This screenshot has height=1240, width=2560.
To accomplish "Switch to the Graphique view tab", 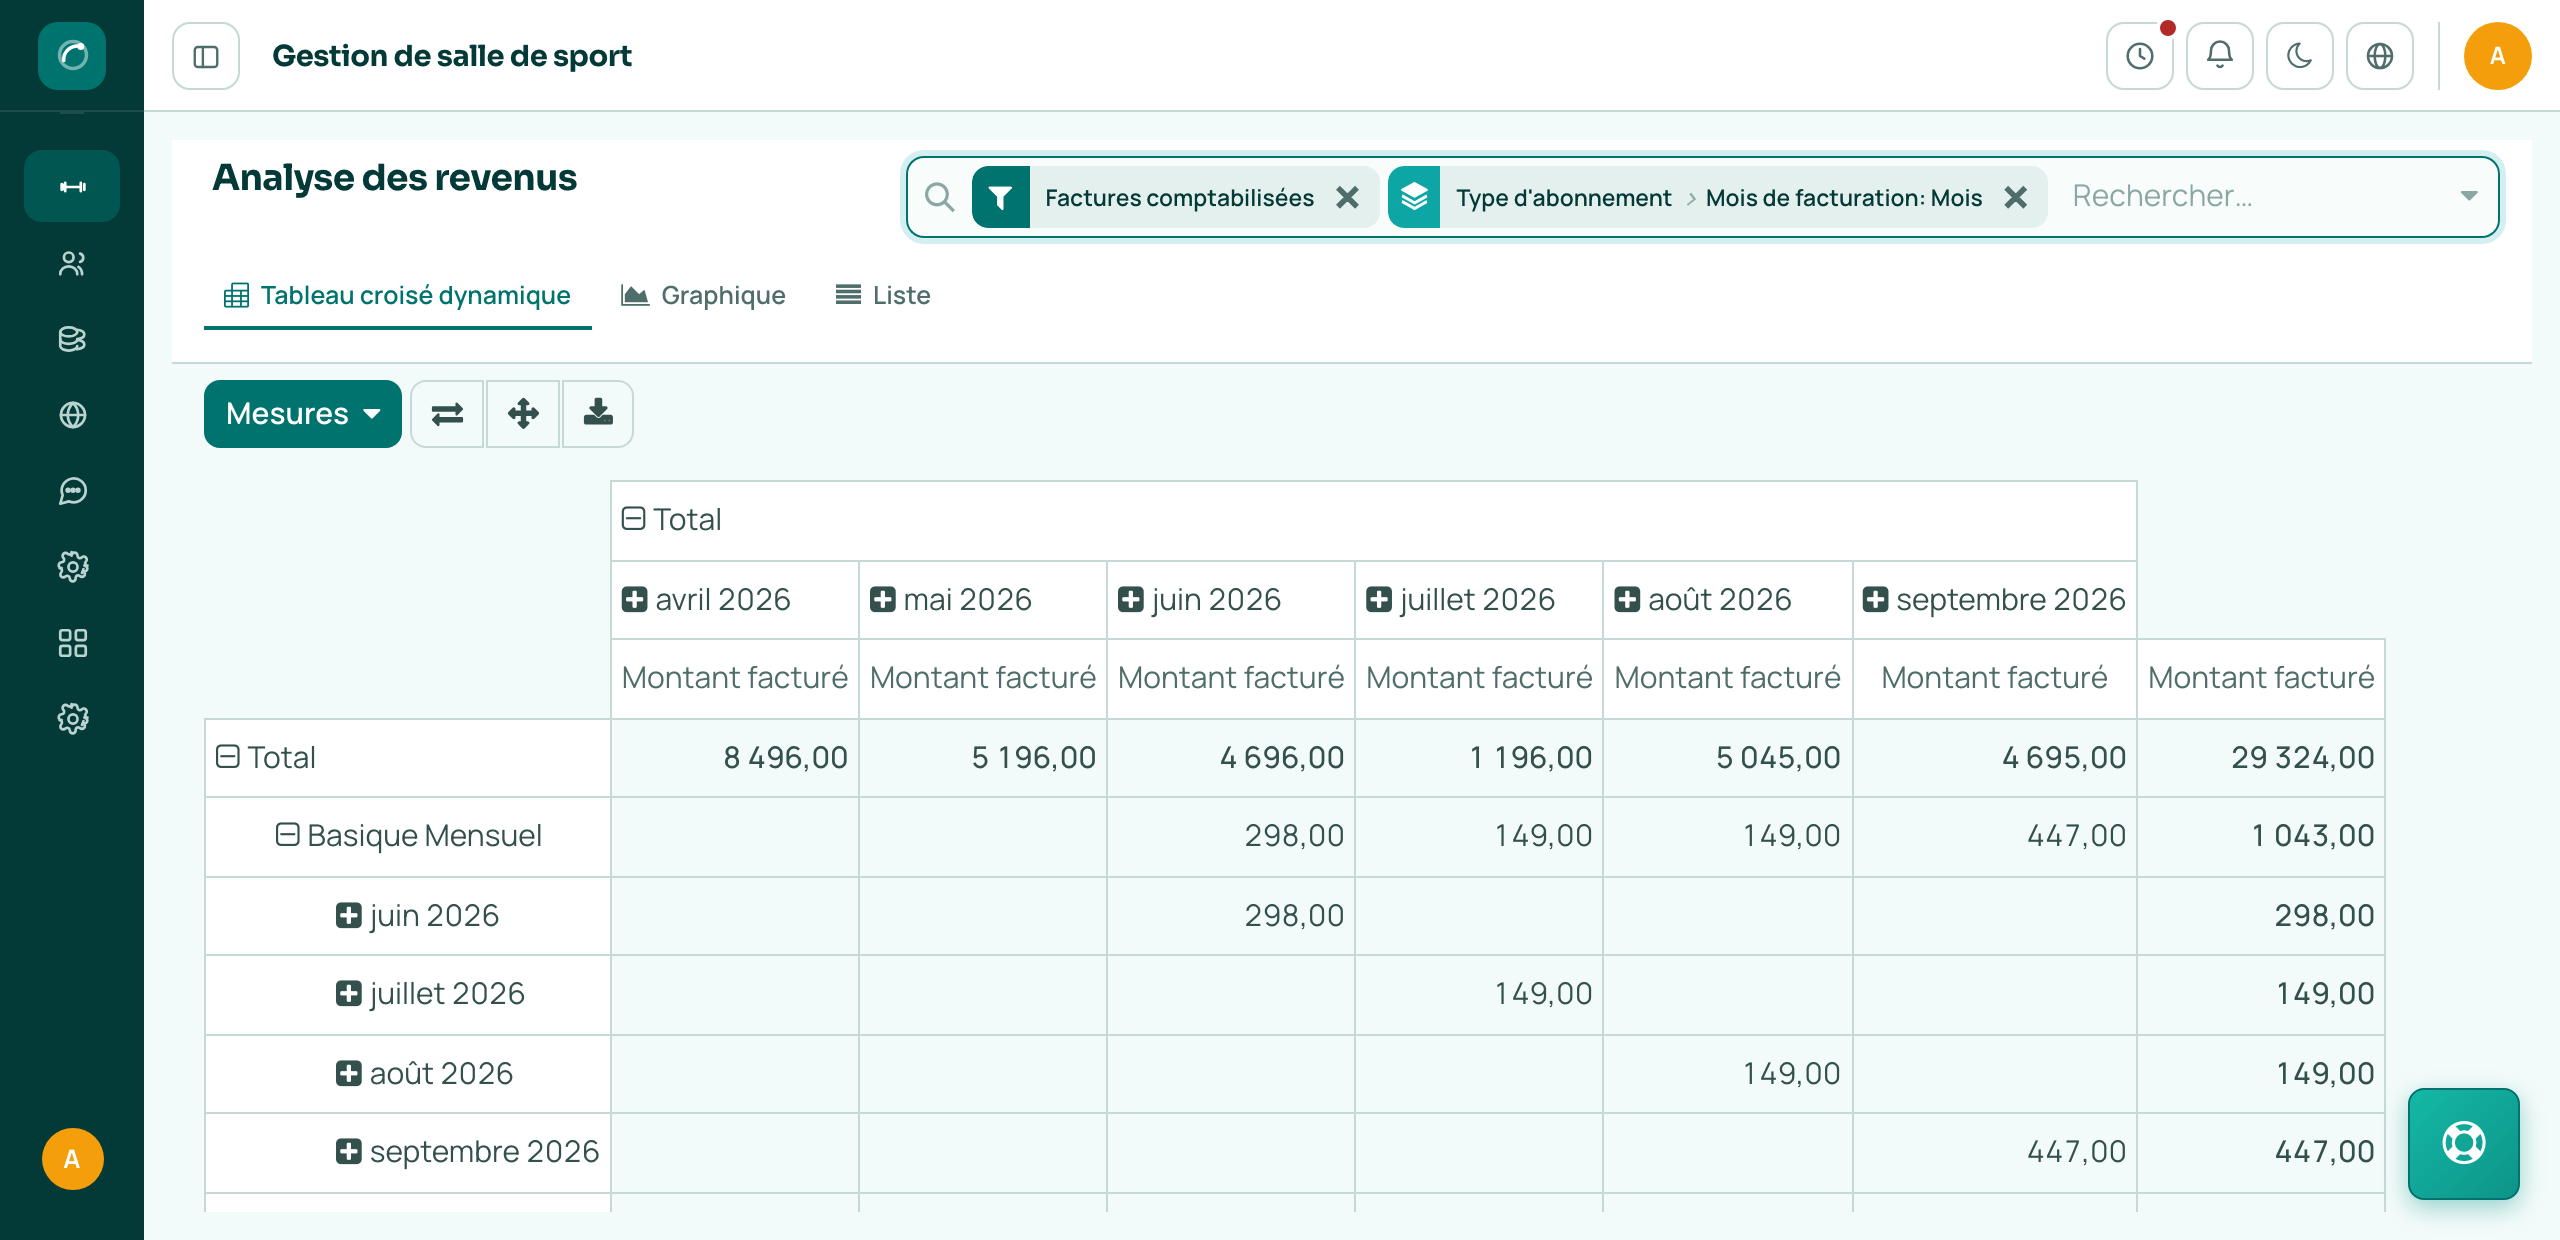I will (x=704, y=295).
